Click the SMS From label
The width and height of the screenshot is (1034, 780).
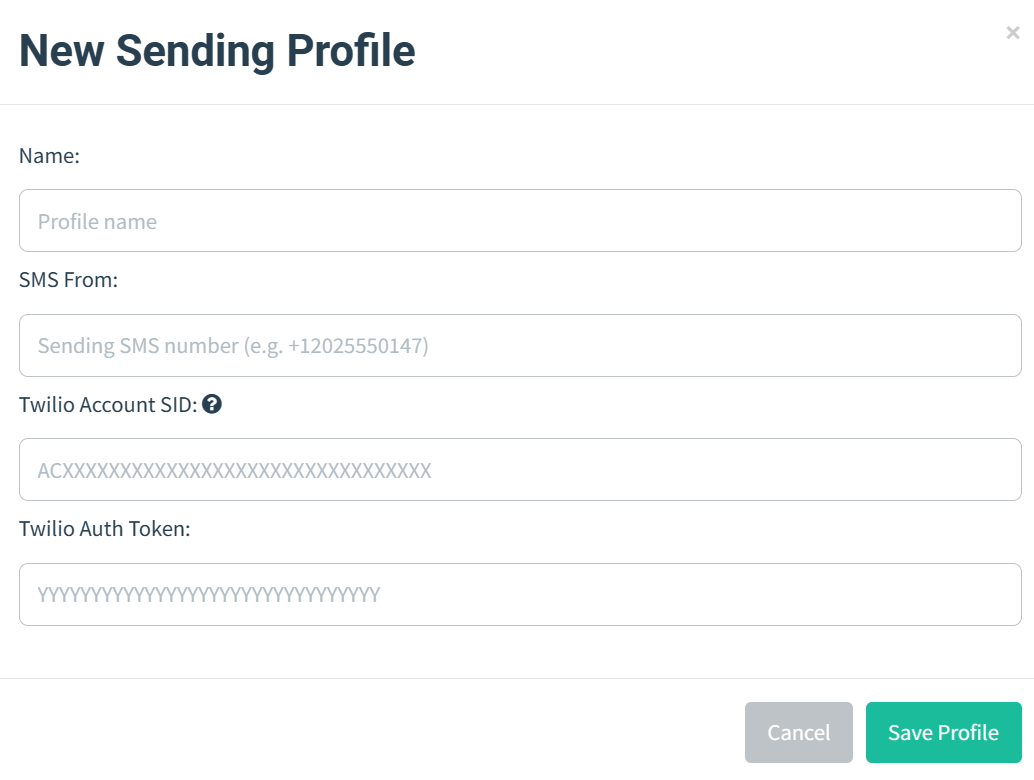68,280
